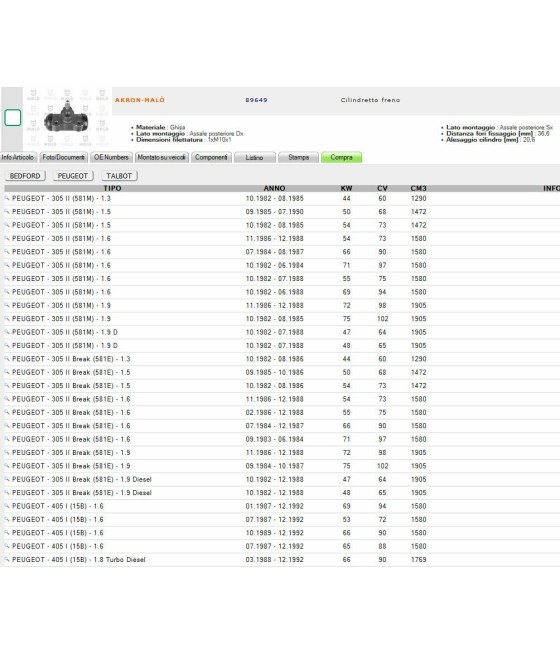This screenshot has height=655, width=560.
Task: Click magnifier icon for 305 II Break 1.3 row
Action: (x=7, y=359)
